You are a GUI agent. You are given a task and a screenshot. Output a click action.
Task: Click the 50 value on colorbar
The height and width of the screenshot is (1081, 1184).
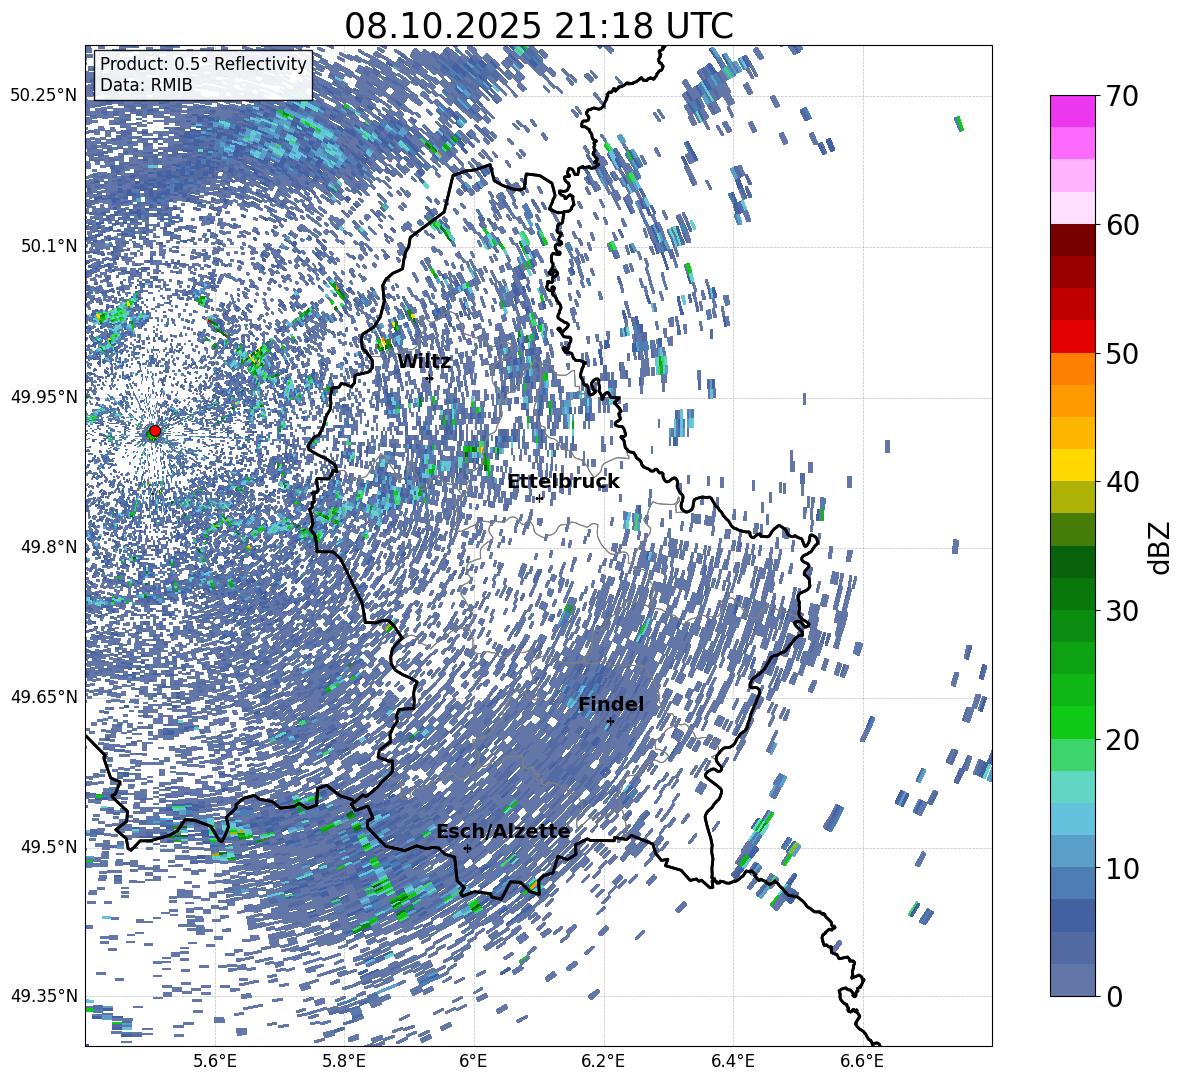[1122, 353]
